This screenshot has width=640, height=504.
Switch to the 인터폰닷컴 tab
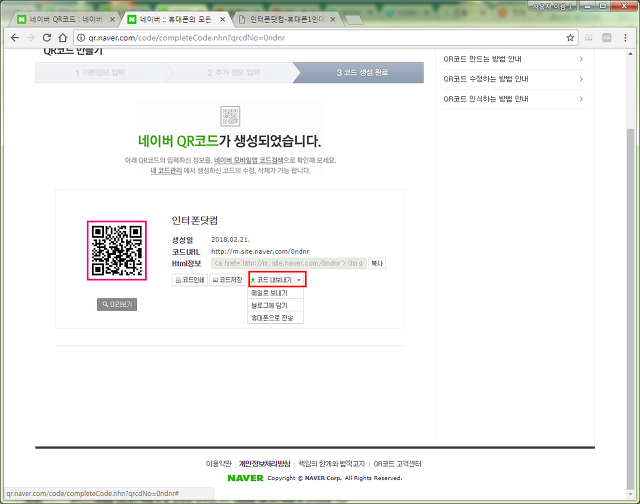286,19
